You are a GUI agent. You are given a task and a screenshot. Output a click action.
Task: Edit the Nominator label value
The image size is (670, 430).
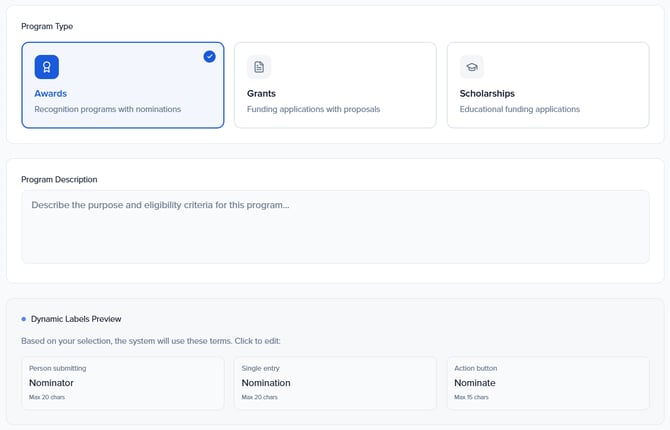click(51, 383)
